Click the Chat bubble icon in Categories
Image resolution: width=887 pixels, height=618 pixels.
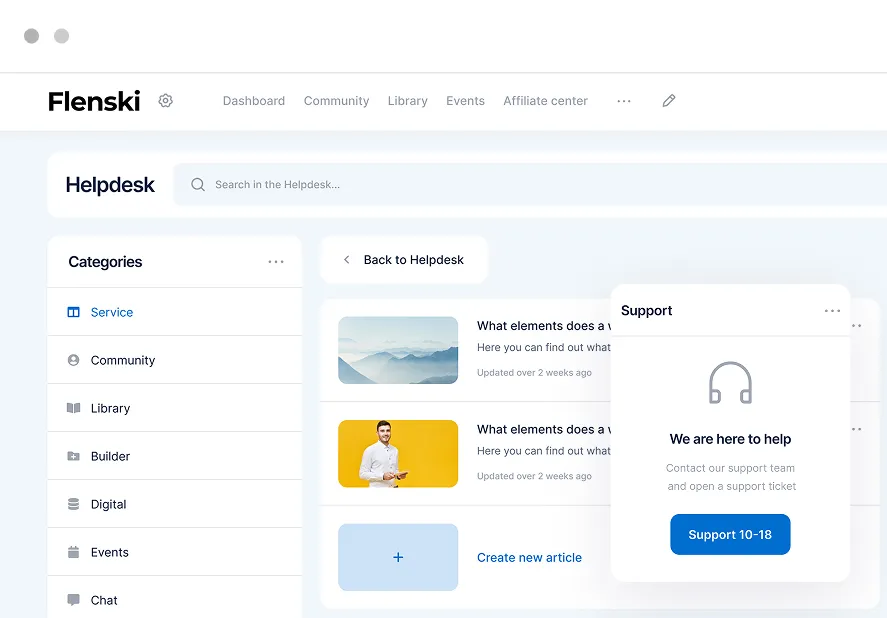click(73, 600)
